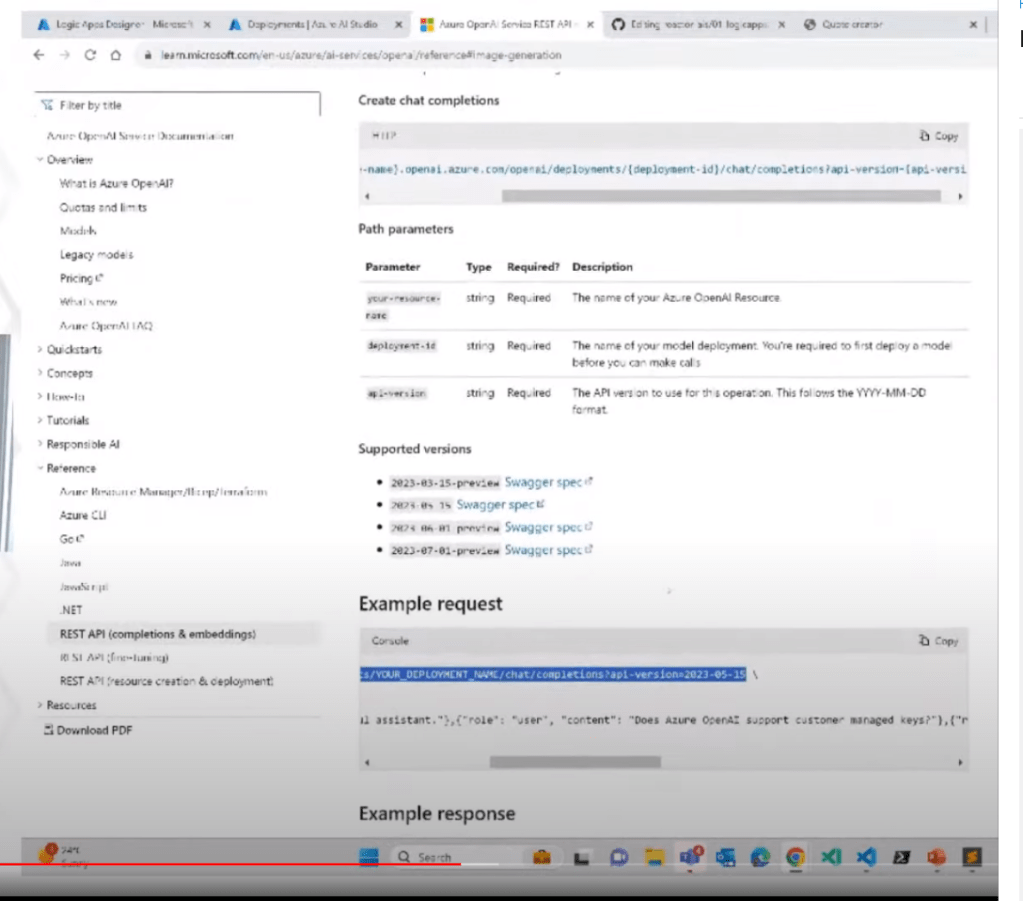Open Azure OpenAI FAQ page

point(106,326)
